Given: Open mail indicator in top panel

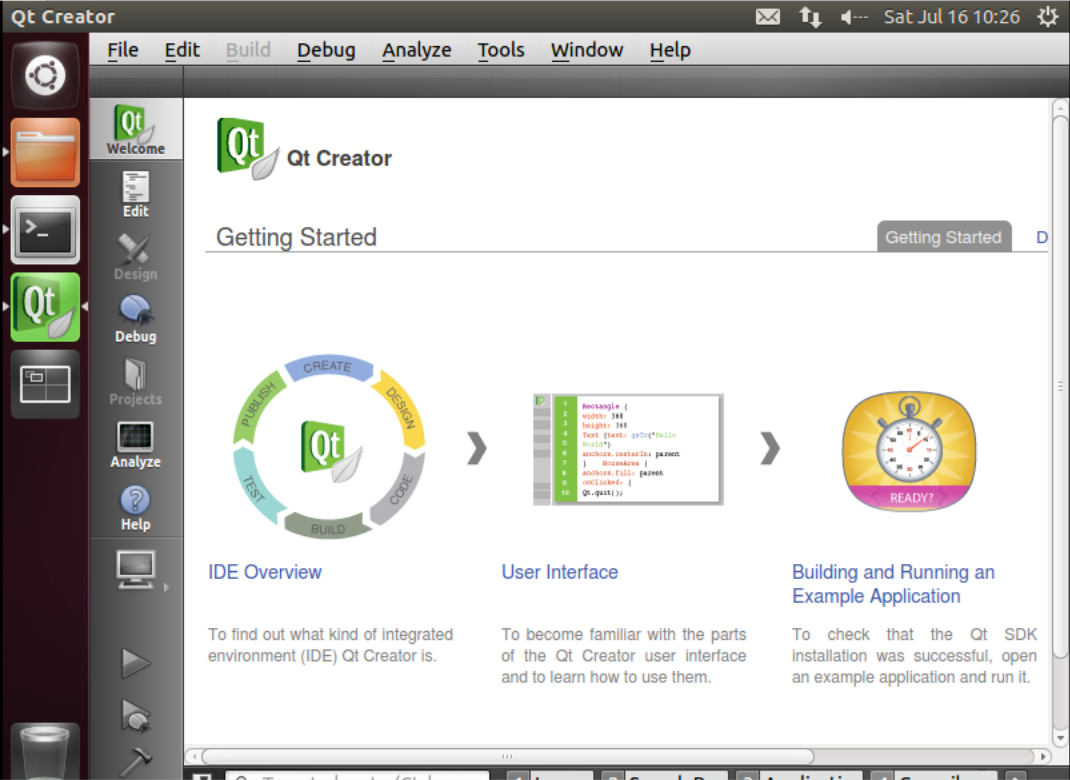Looking at the screenshot, I should 768,16.
